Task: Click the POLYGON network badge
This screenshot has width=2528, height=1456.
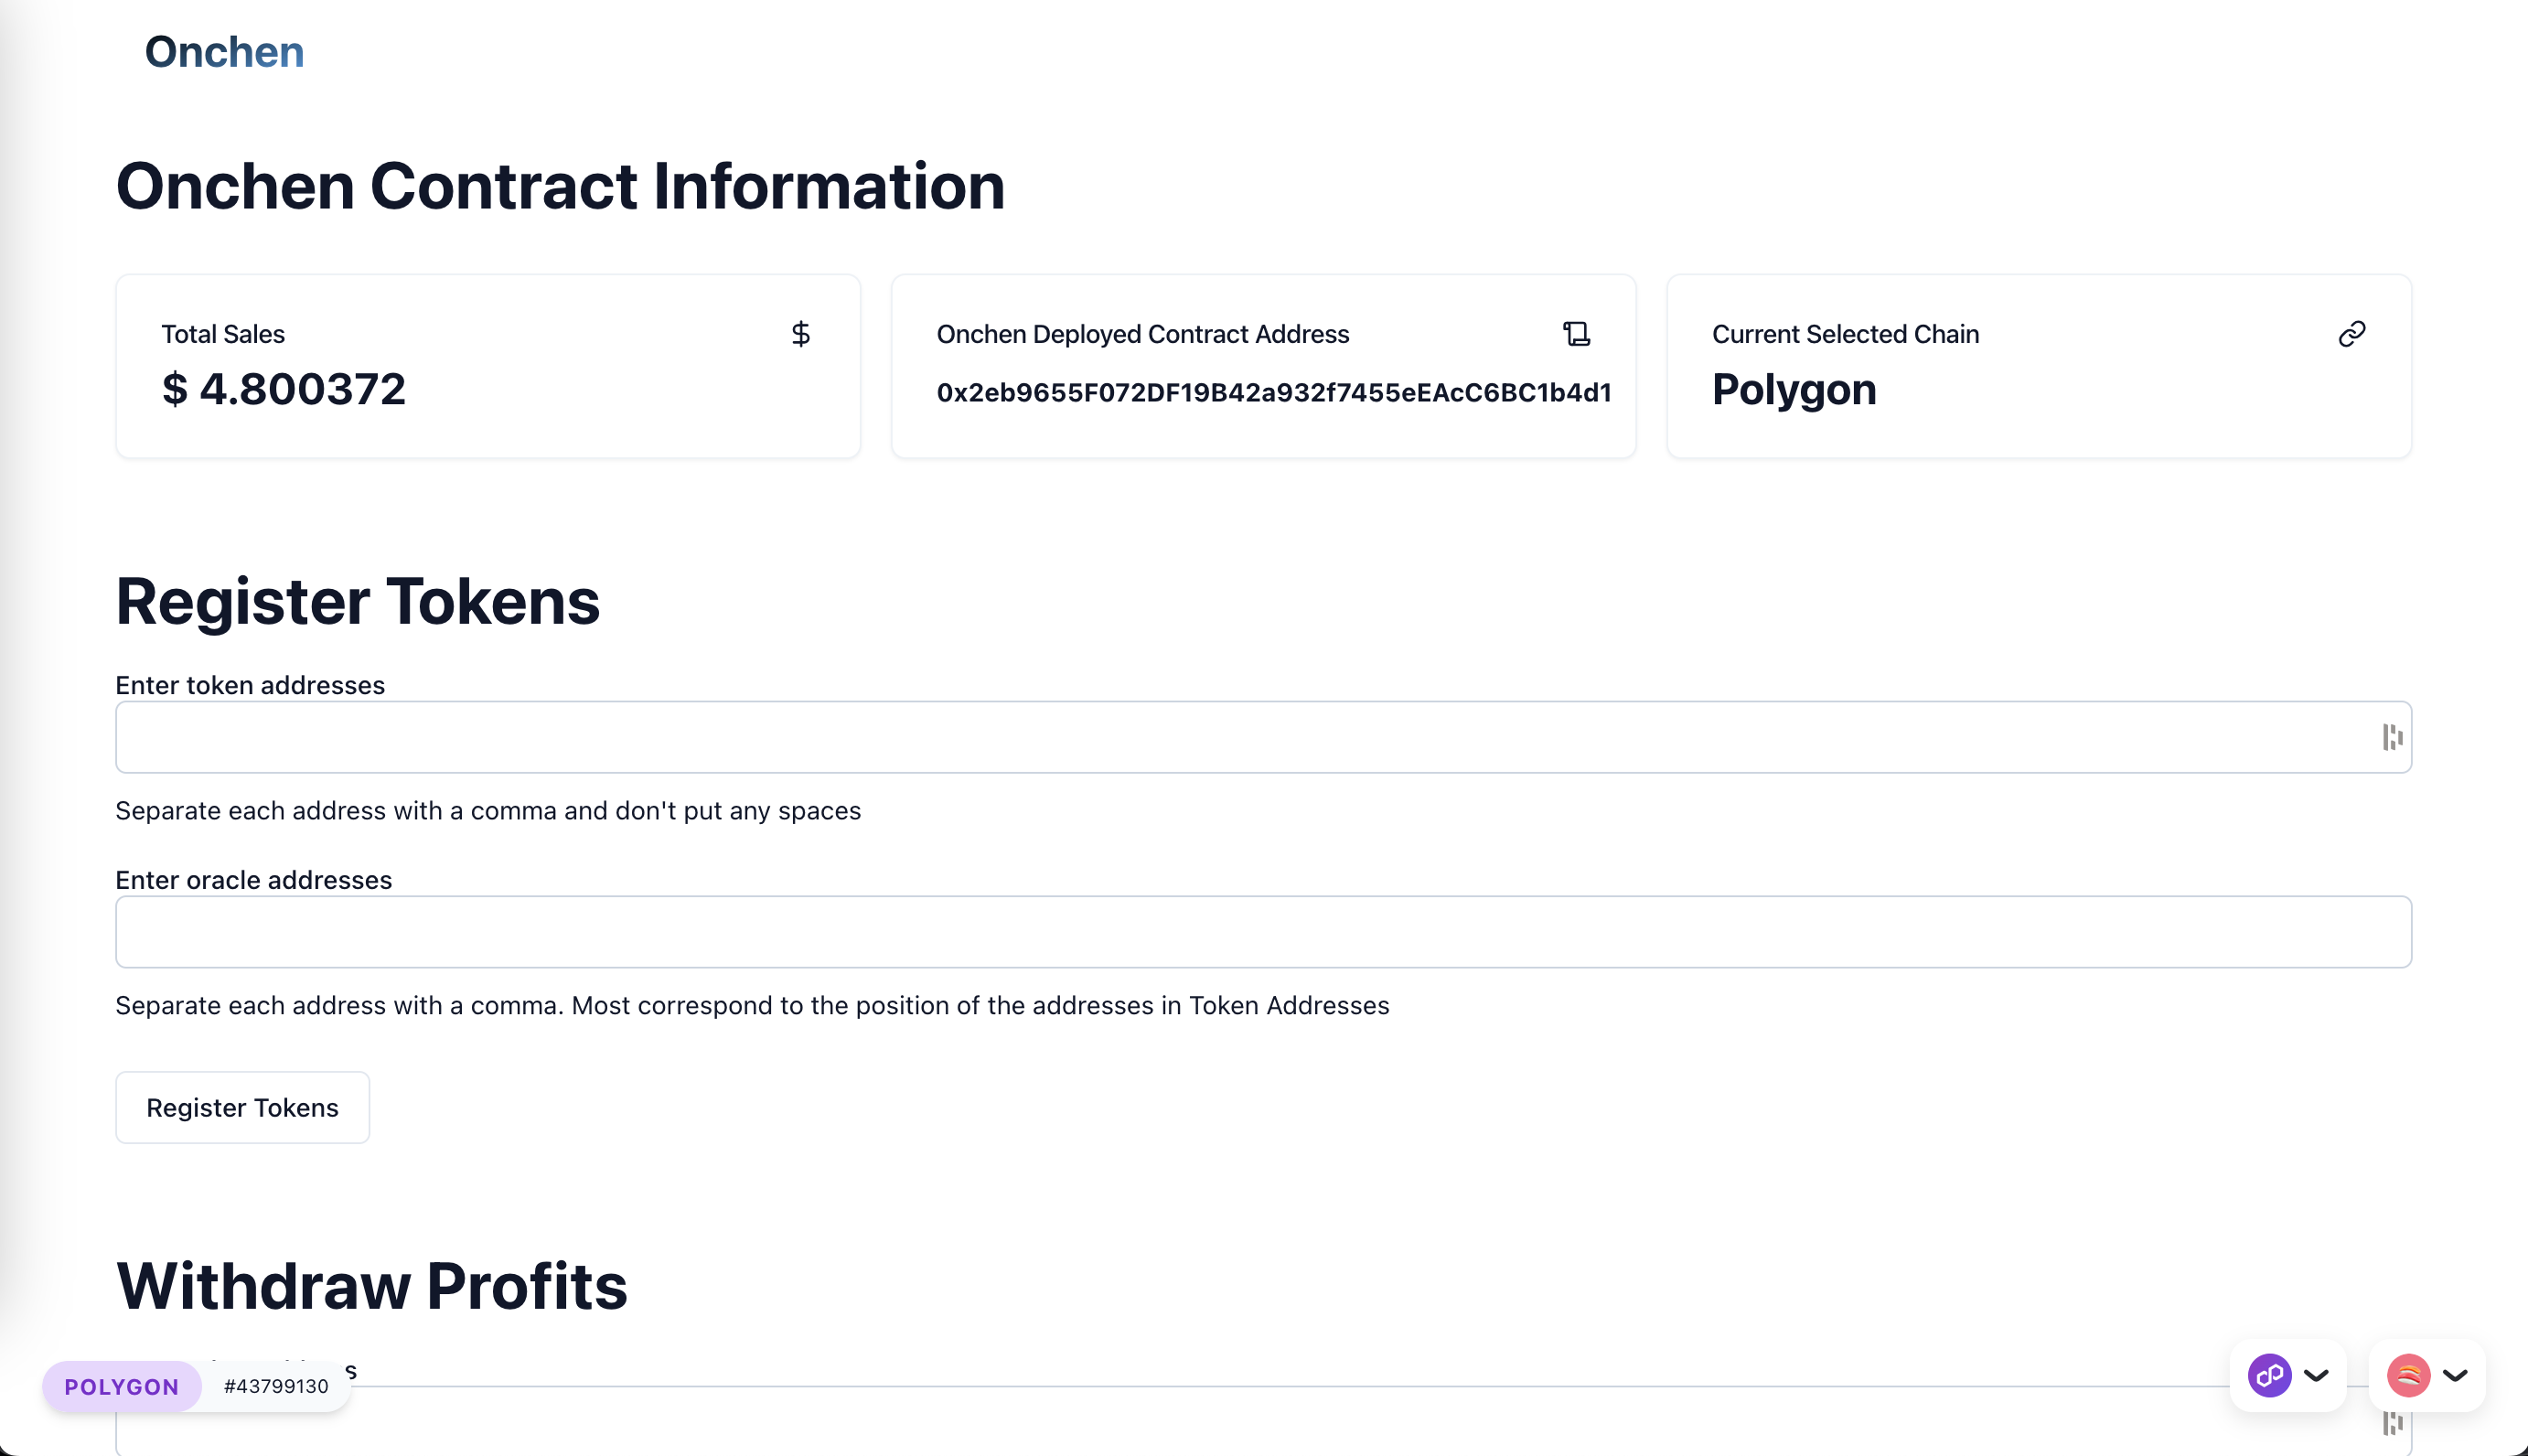Action: pyautogui.click(x=122, y=1386)
